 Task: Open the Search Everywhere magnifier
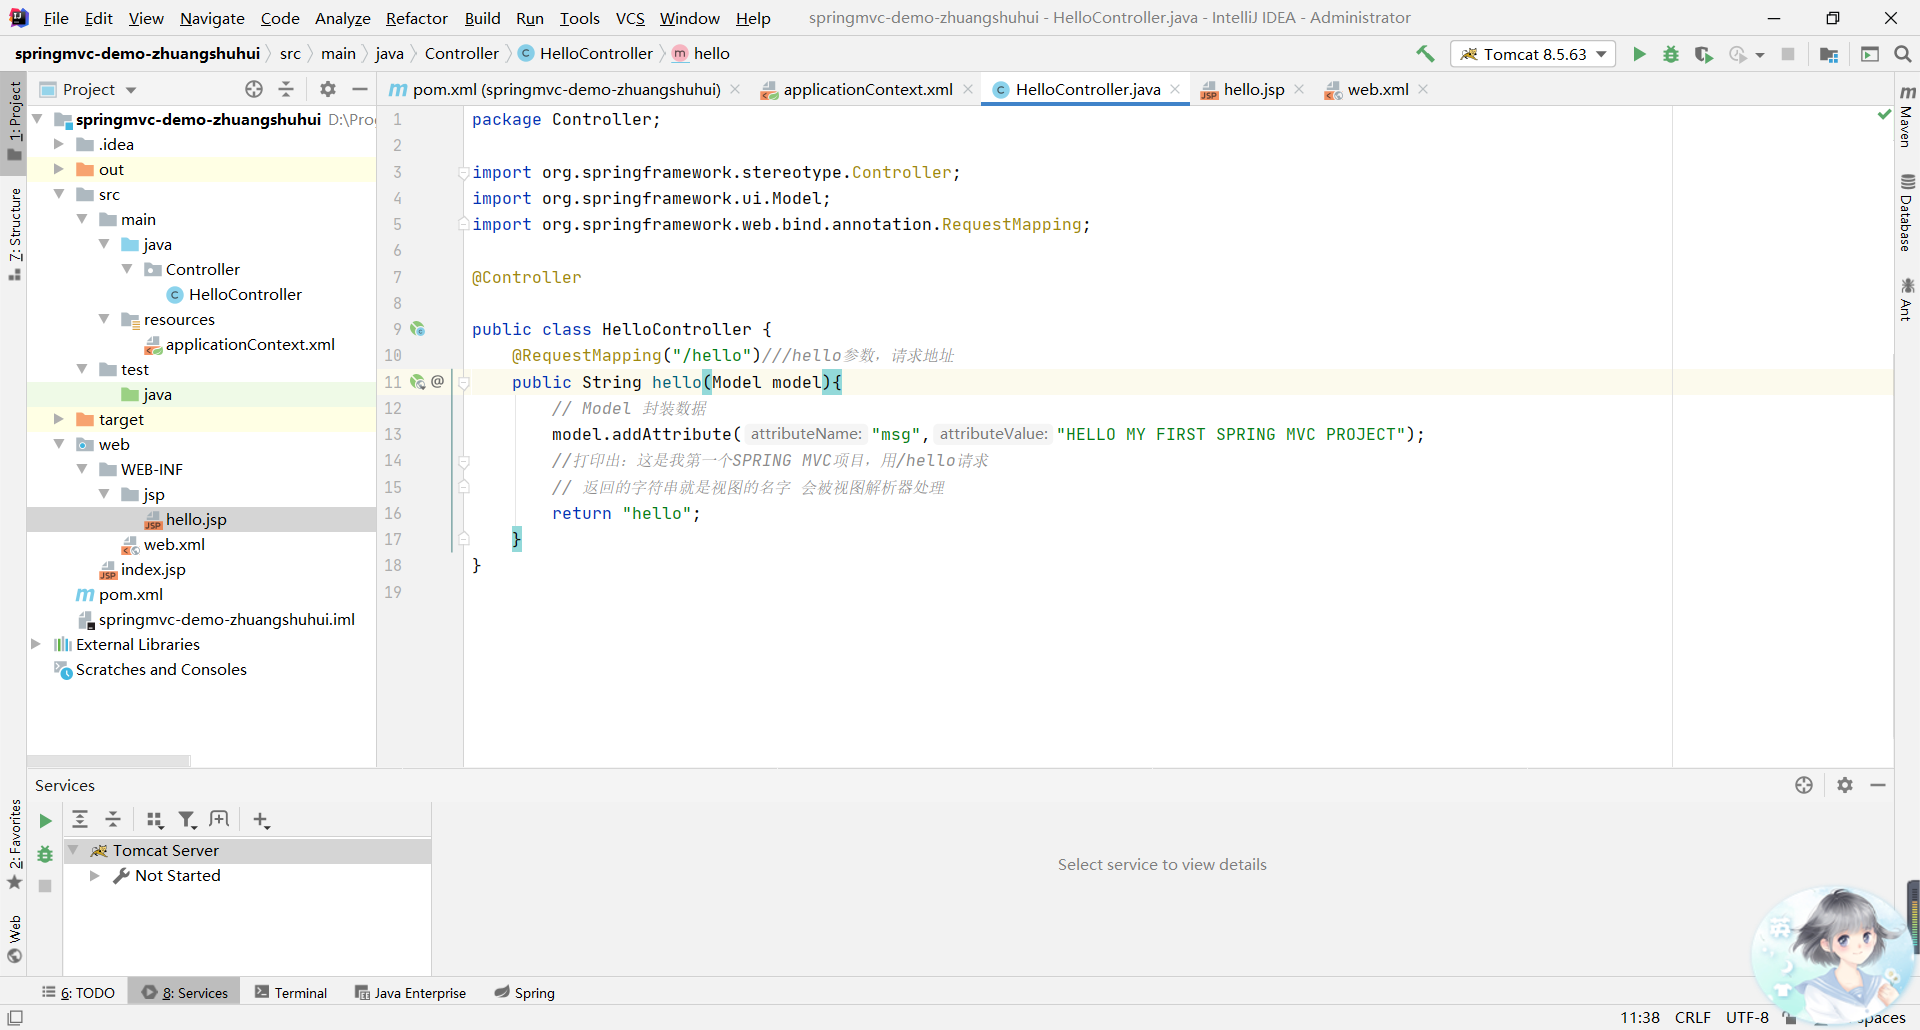[x=1903, y=54]
